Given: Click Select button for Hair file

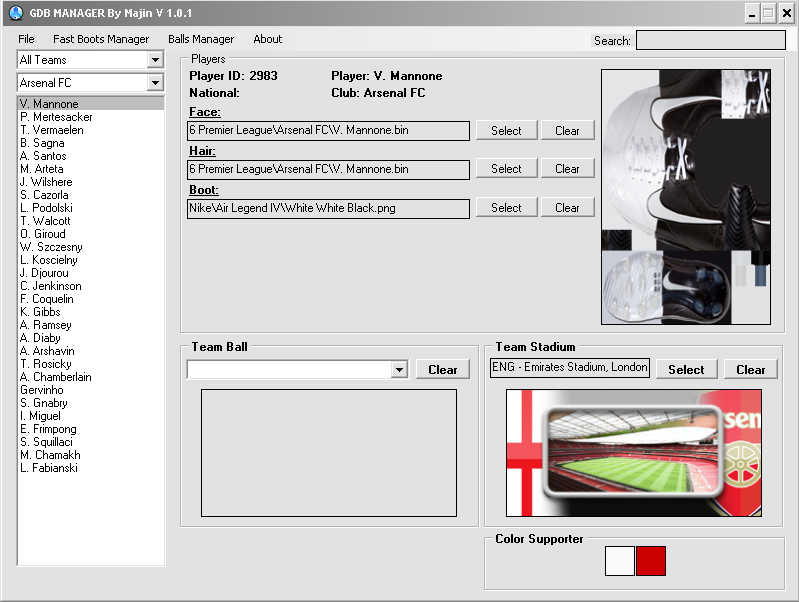Looking at the screenshot, I should point(507,169).
